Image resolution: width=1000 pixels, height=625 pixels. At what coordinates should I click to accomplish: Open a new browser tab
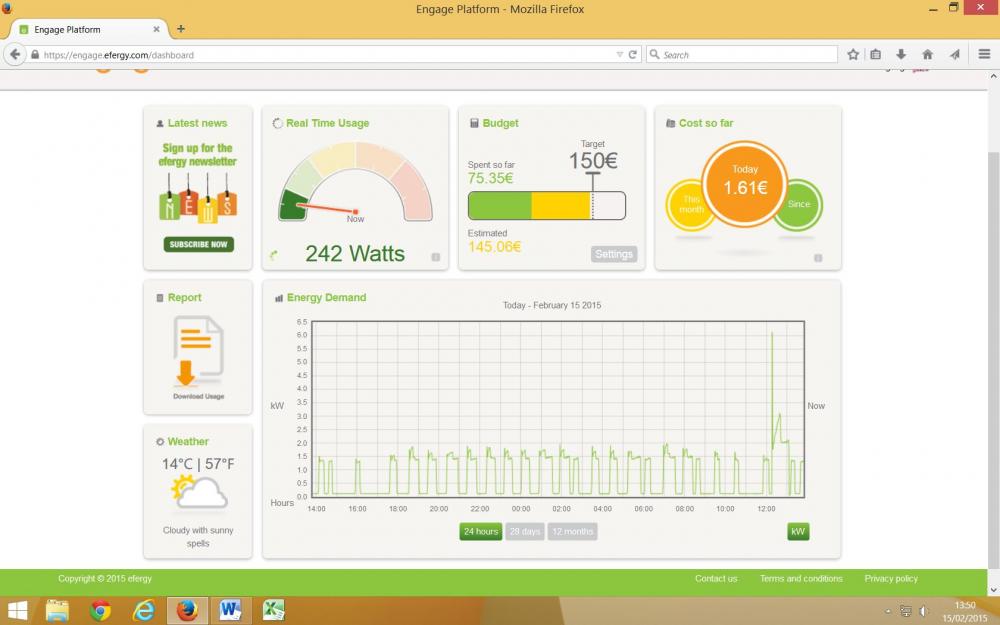point(180,29)
